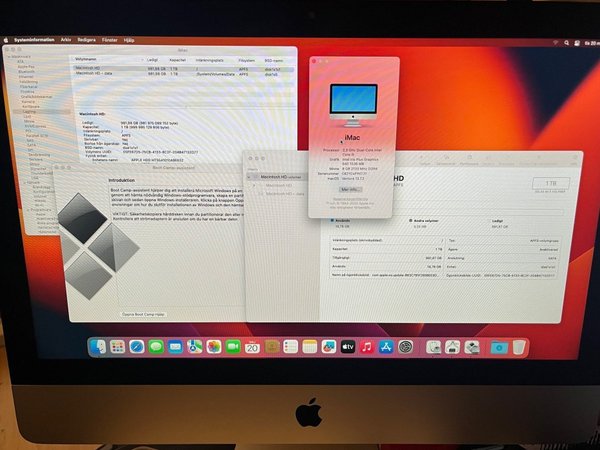Open Apple TV from the Dock
The width and height of the screenshot is (600, 450).
pyautogui.click(x=348, y=347)
